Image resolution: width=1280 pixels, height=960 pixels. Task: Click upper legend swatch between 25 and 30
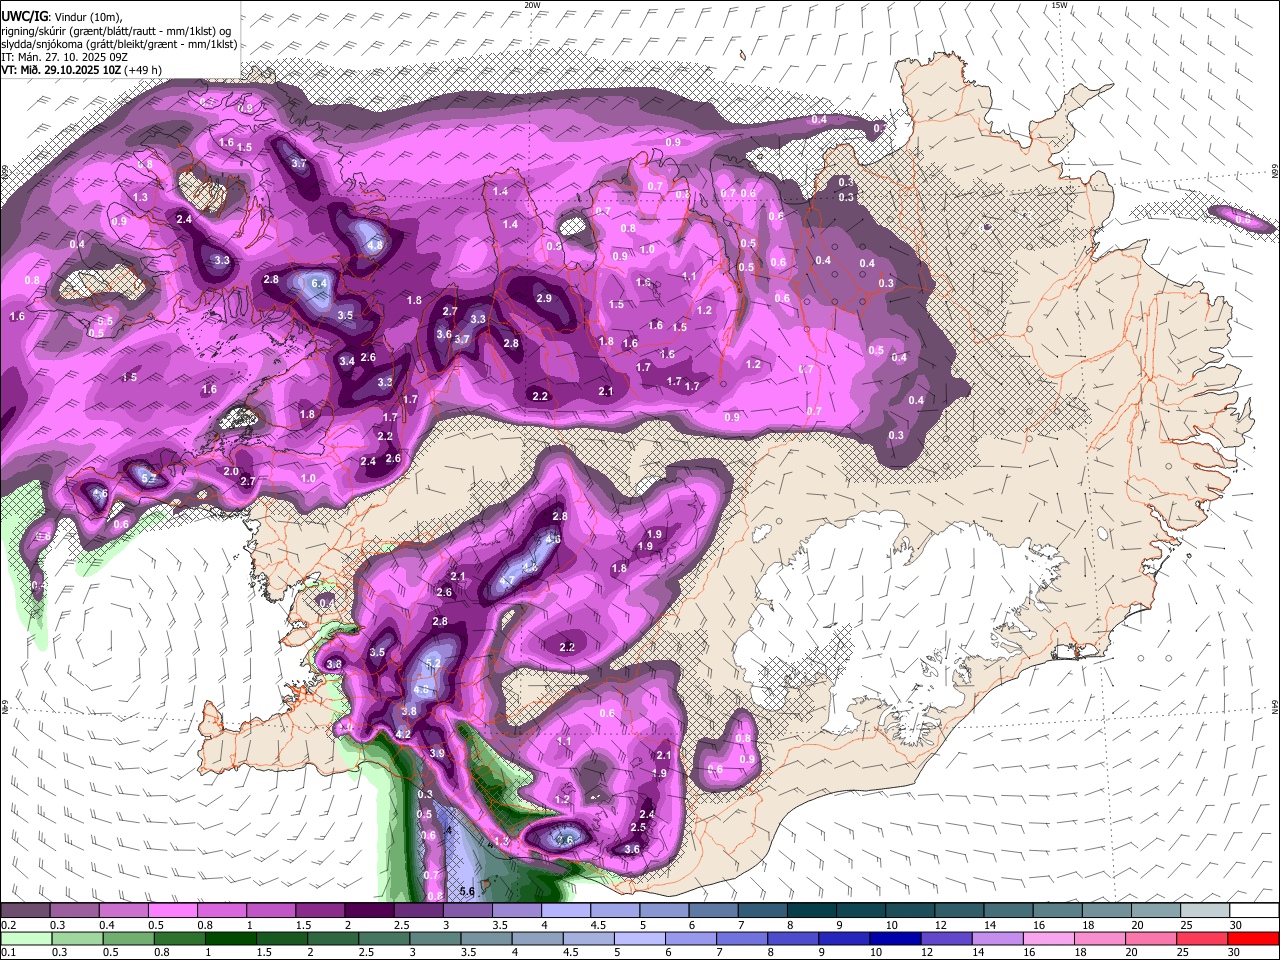[1206, 910]
